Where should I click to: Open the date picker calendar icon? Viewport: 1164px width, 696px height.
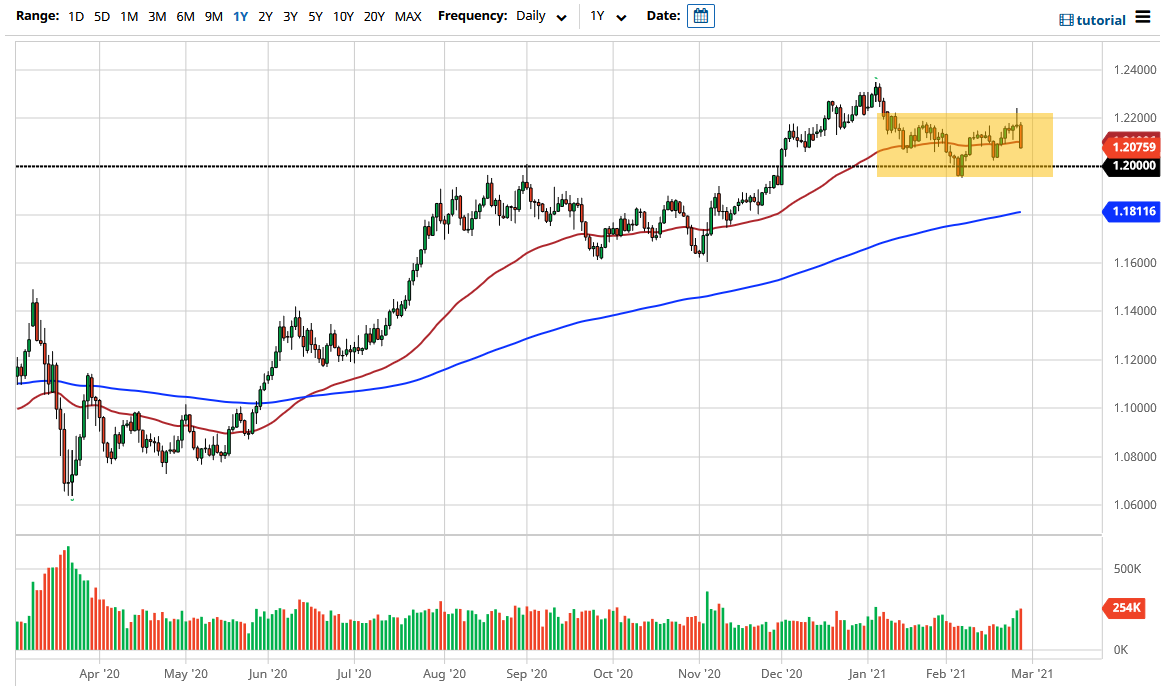[700, 16]
